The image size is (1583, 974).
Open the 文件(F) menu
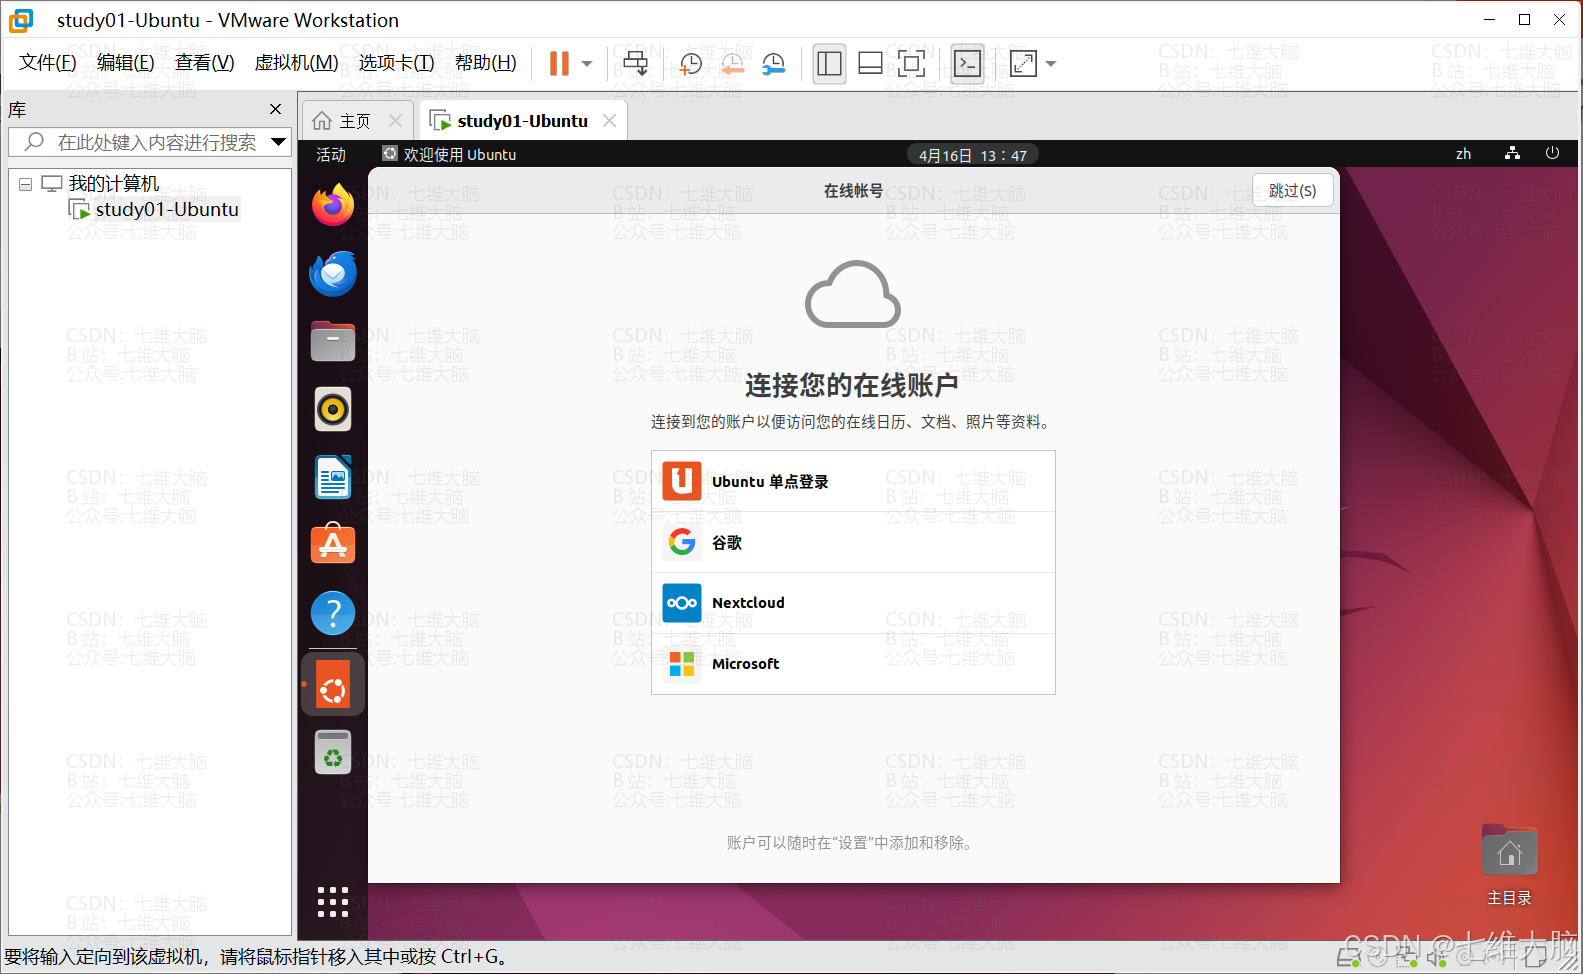[48, 63]
